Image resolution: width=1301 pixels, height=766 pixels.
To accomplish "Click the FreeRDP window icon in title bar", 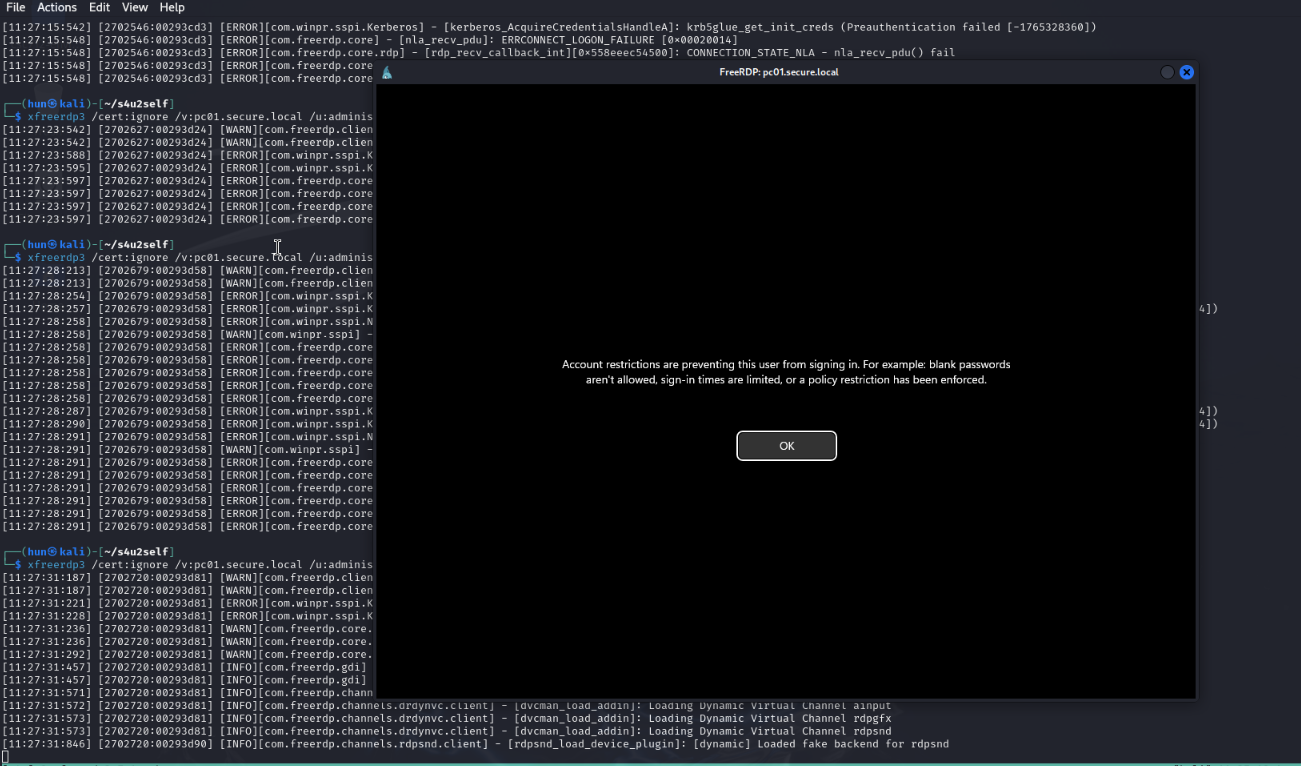I will pos(387,72).
